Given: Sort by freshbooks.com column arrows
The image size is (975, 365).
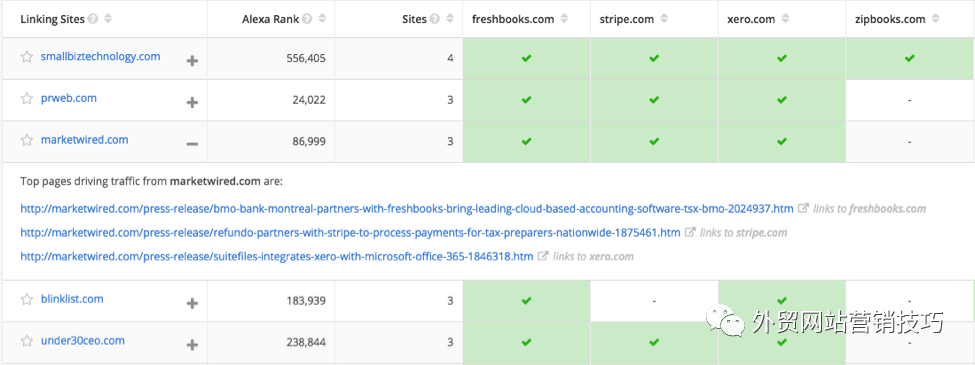Looking at the screenshot, I should pos(564,19).
